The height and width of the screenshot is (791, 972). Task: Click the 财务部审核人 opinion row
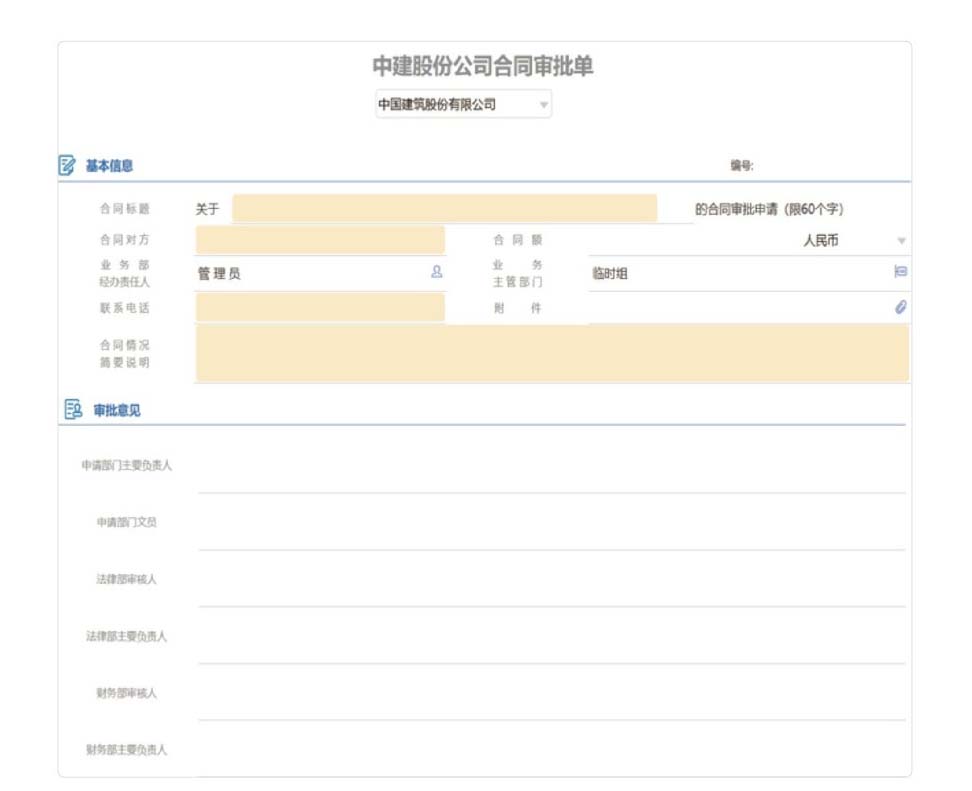click(x=552, y=693)
